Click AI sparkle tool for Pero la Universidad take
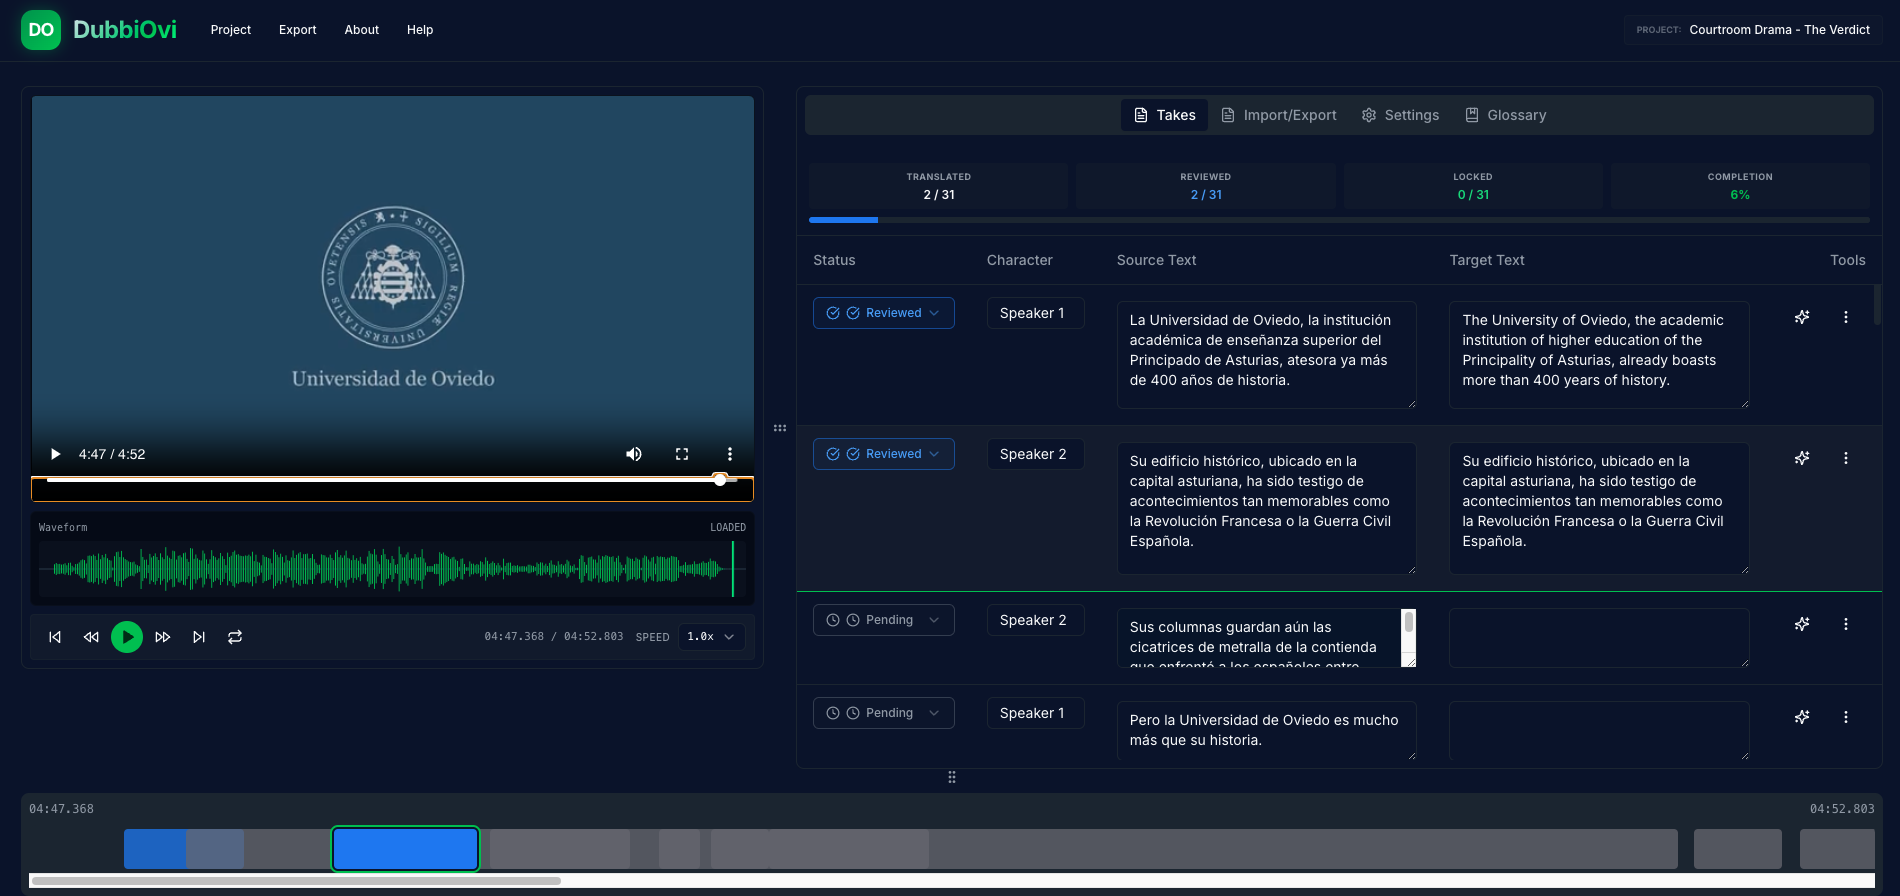Viewport: 1900px width, 896px height. pyautogui.click(x=1802, y=717)
